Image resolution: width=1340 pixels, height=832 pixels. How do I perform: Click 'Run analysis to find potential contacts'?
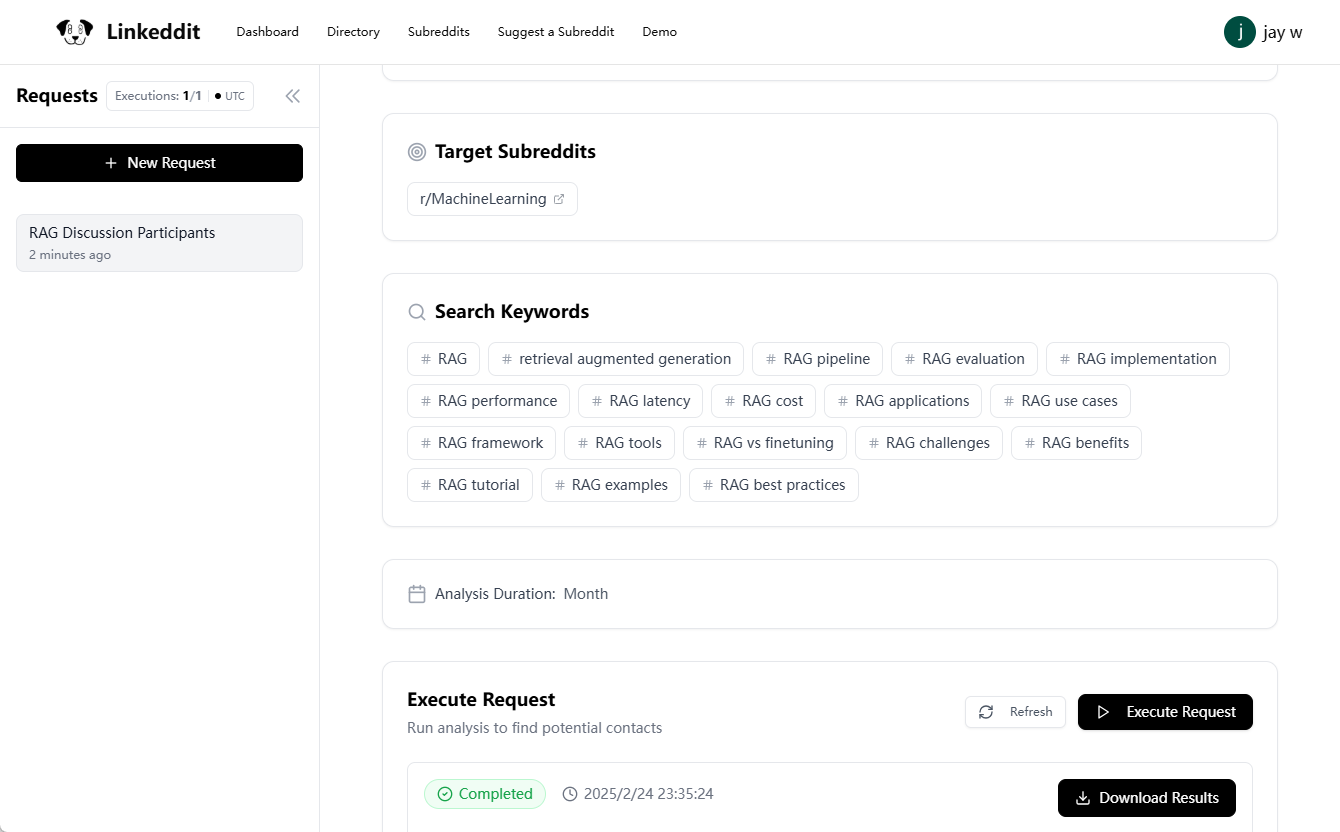pos(534,728)
